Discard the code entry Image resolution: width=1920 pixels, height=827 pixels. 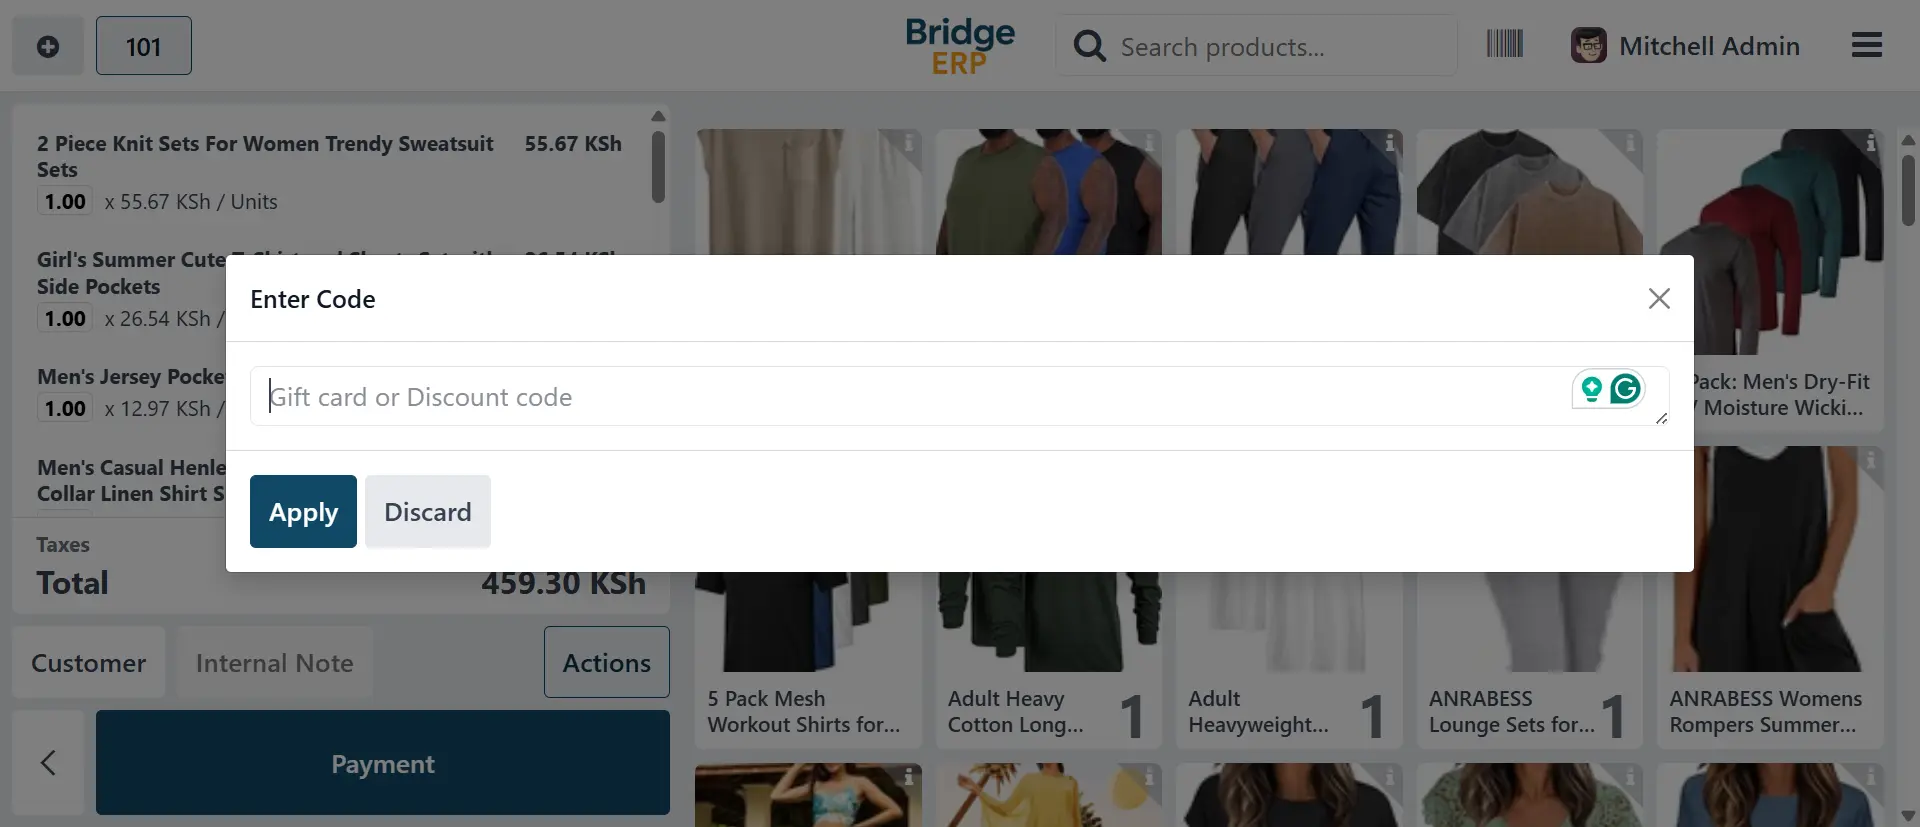pos(427,512)
